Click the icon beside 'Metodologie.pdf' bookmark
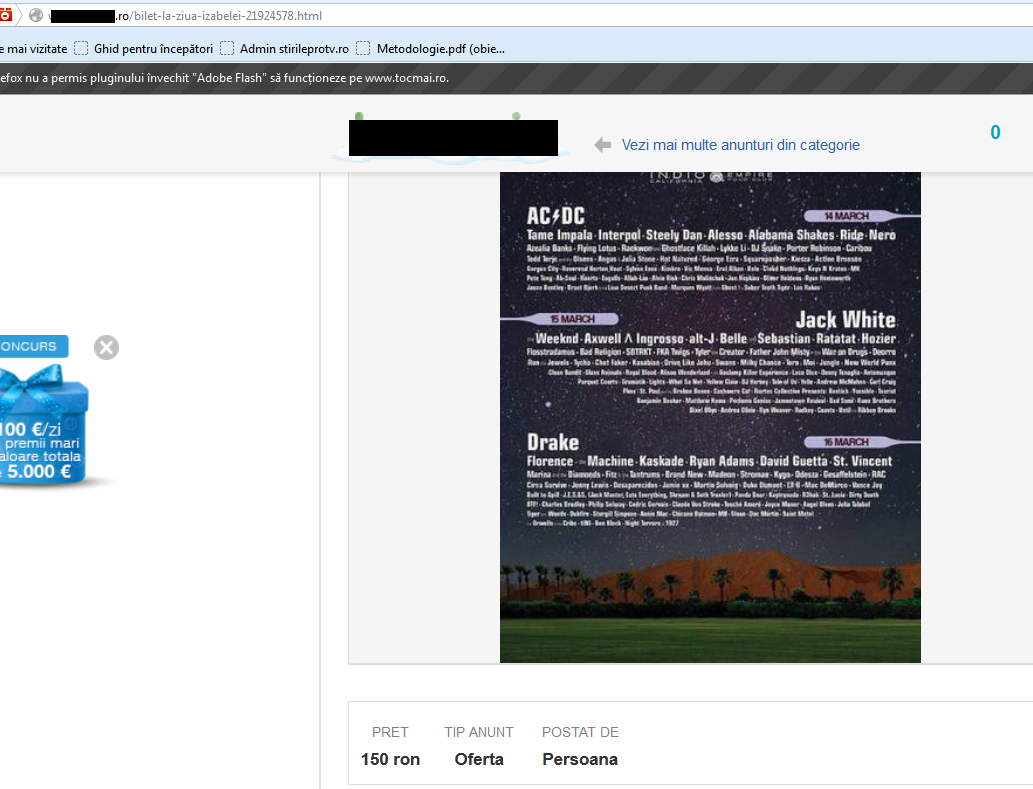This screenshot has height=789, width=1033. coord(363,48)
